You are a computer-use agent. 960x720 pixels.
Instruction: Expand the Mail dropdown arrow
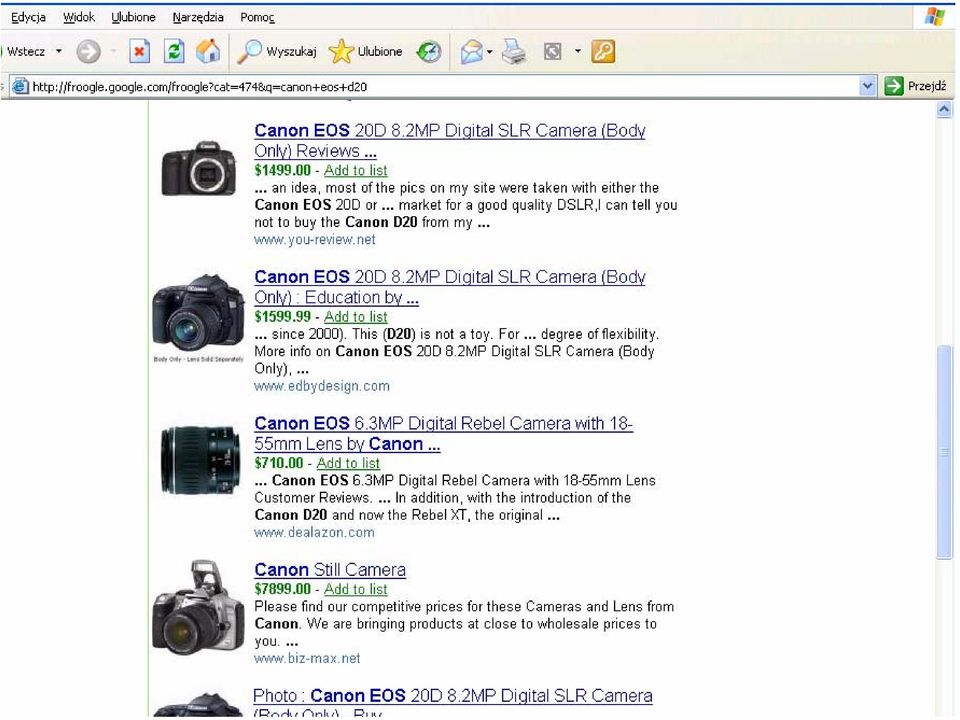click(489, 51)
